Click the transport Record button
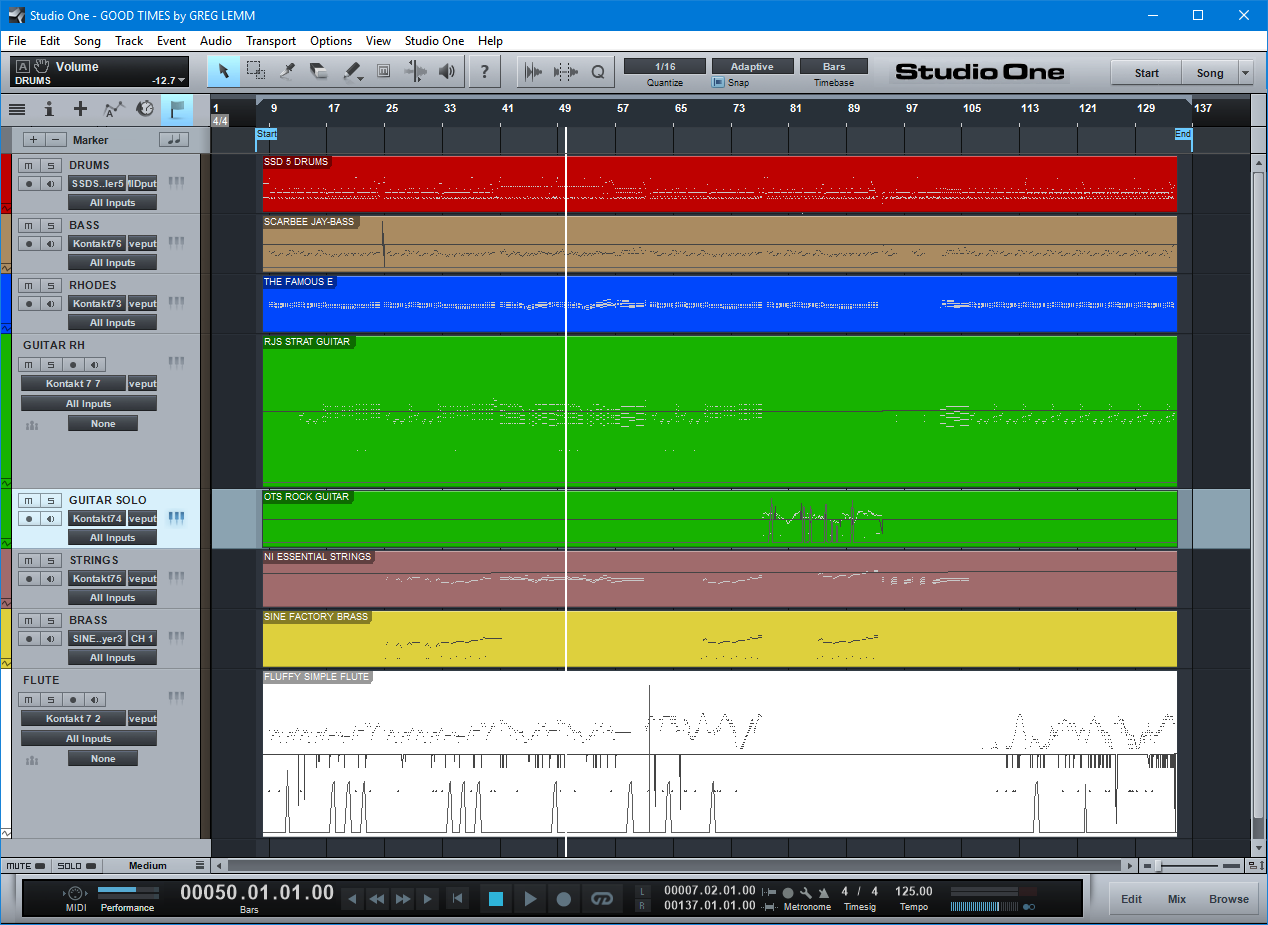 (564, 899)
